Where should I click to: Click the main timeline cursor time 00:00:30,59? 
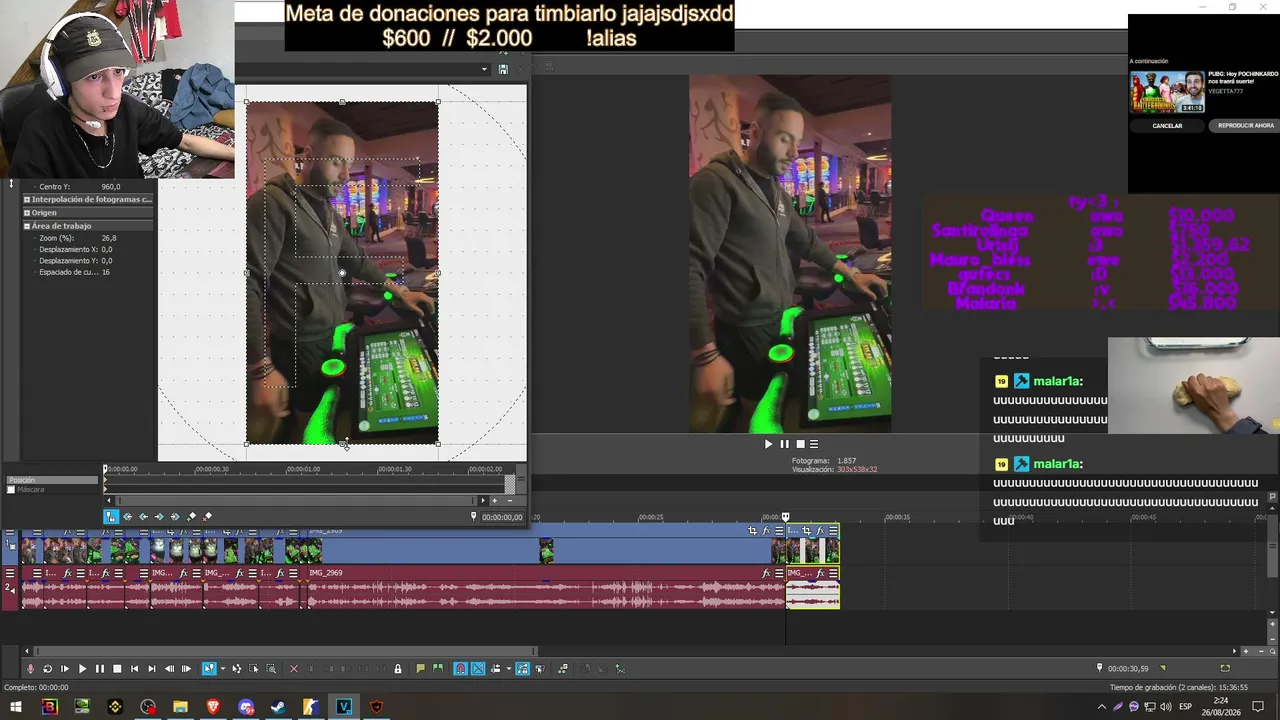coord(1128,669)
